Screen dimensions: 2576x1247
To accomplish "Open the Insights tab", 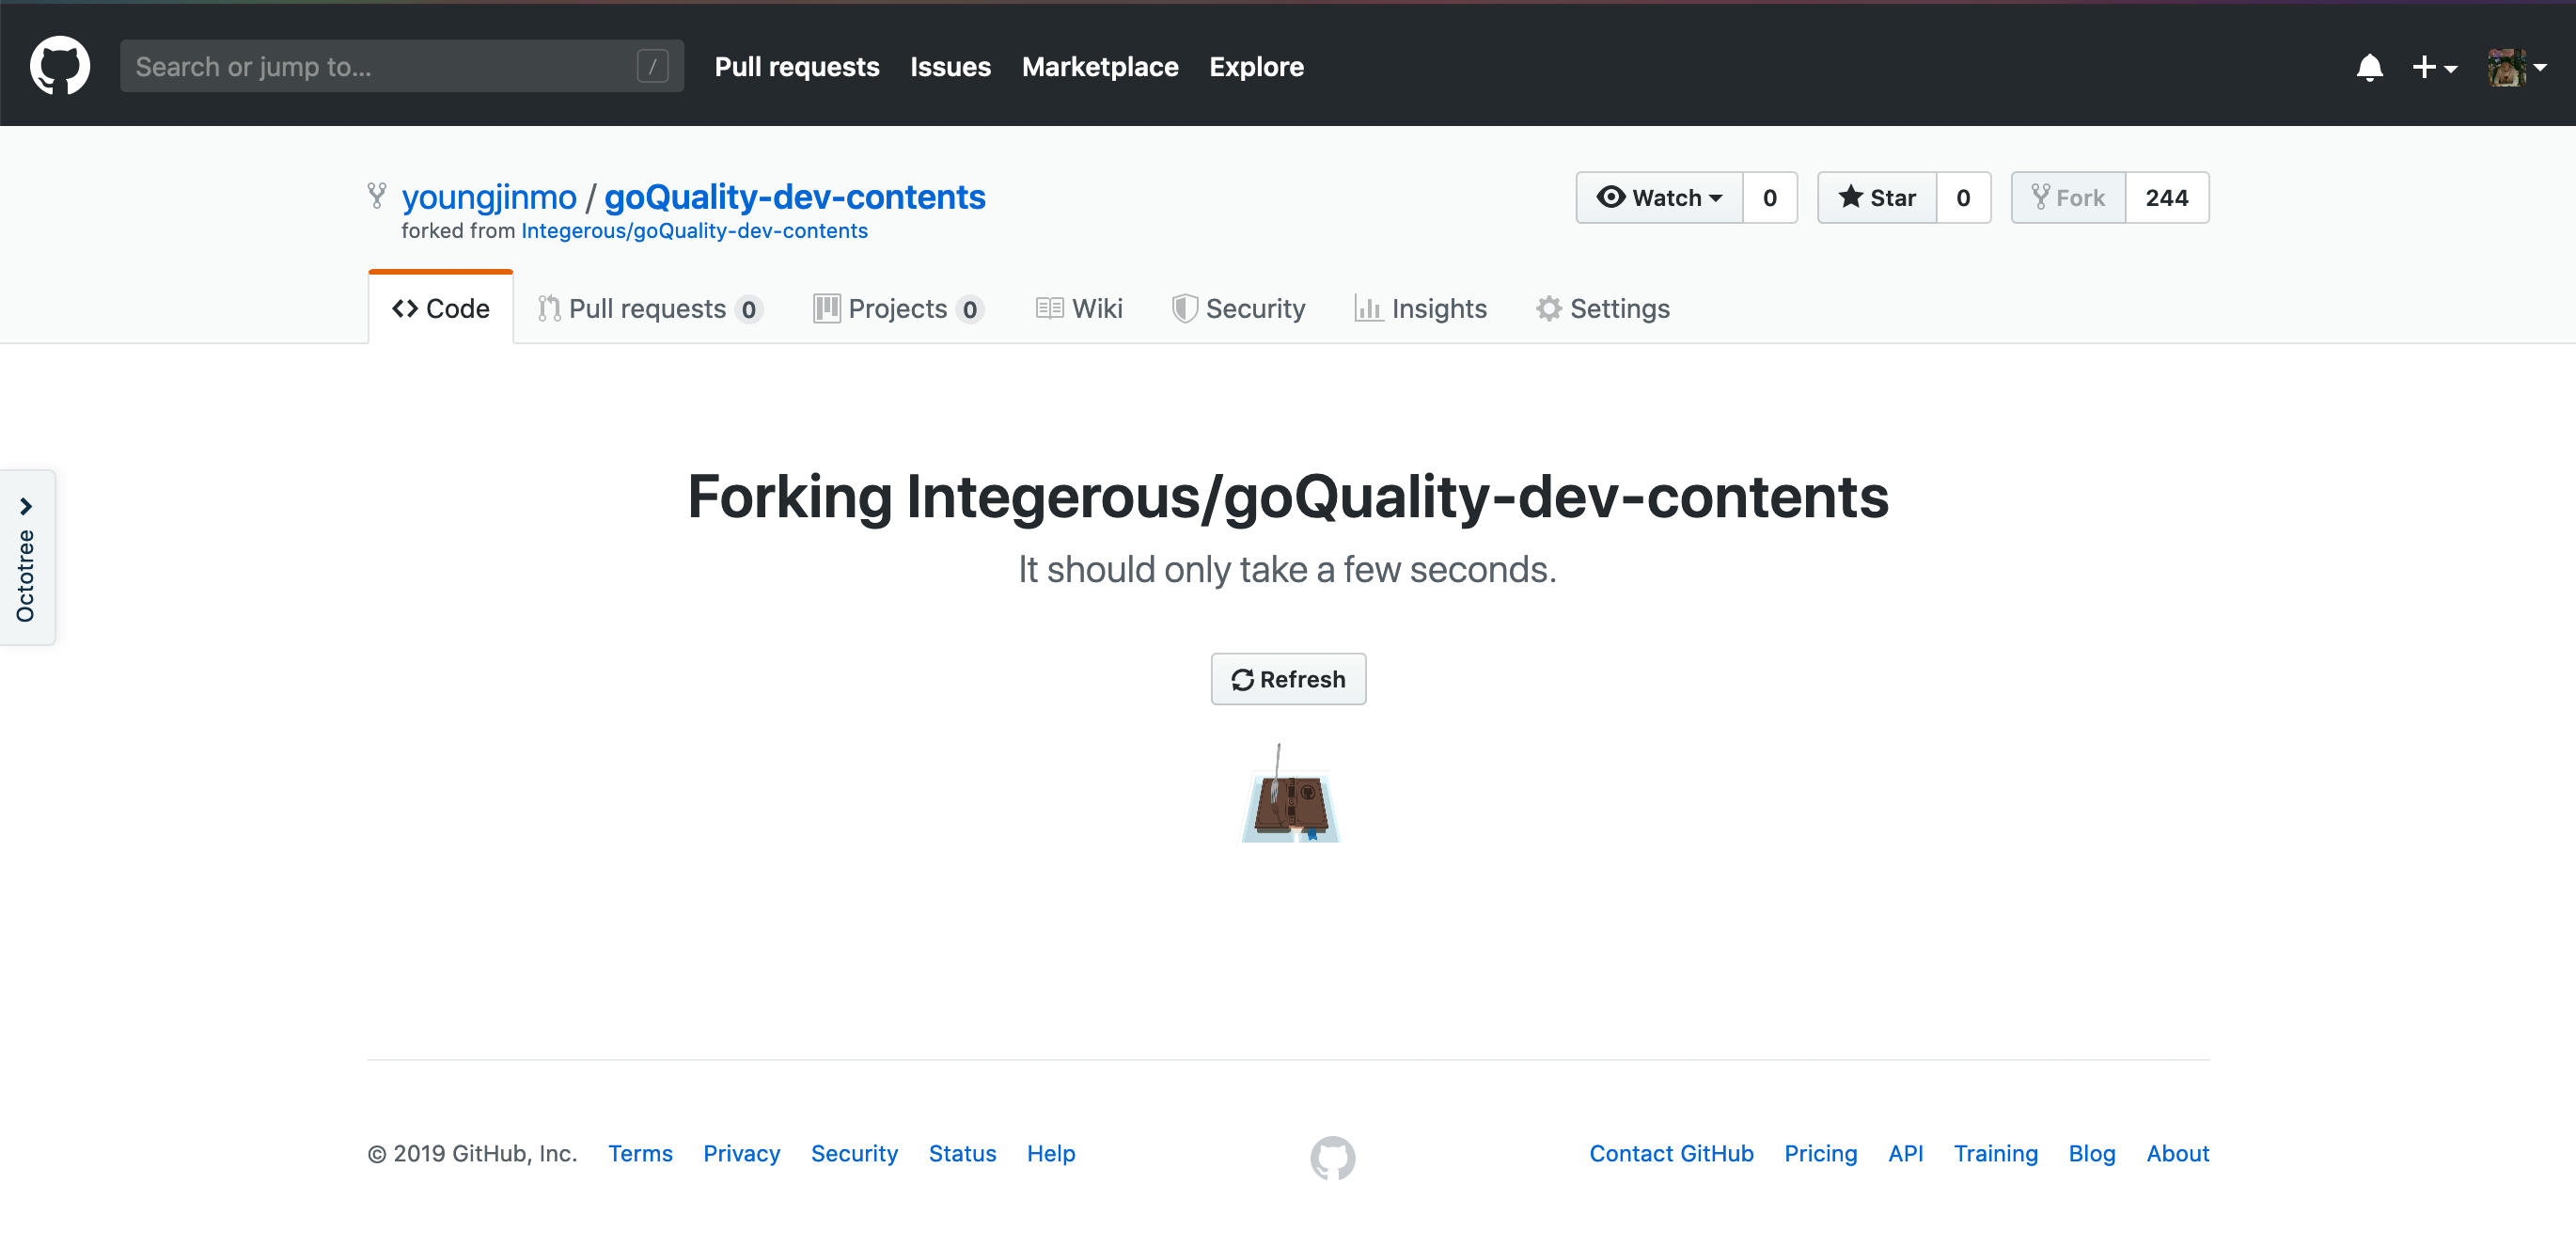I will pyautogui.click(x=1420, y=308).
